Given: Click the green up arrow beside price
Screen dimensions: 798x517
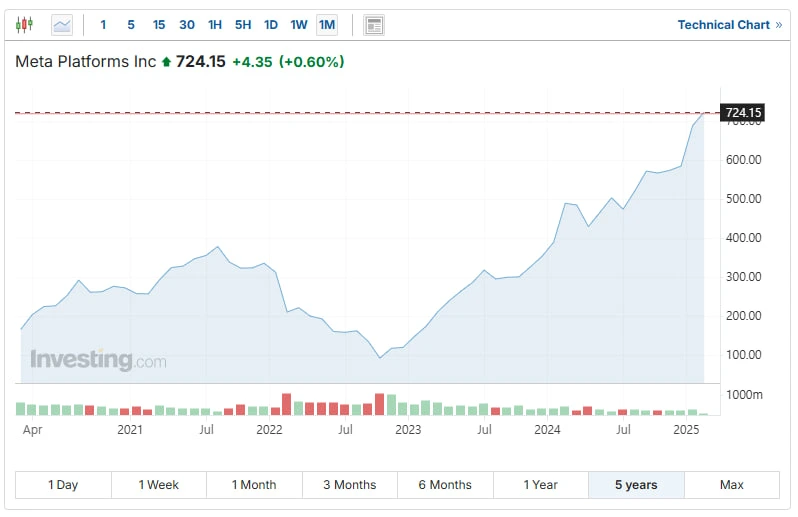Looking at the screenshot, I should click(x=166, y=62).
